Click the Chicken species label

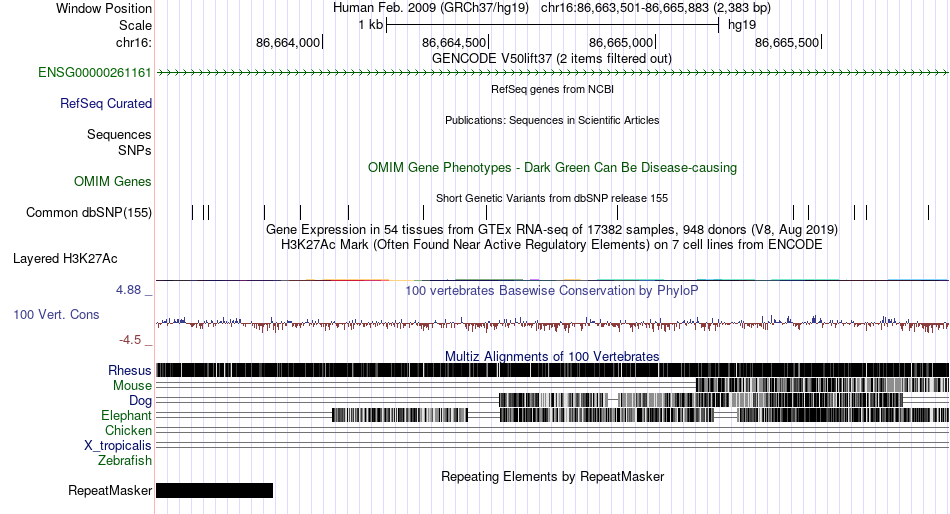coord(128,430)
